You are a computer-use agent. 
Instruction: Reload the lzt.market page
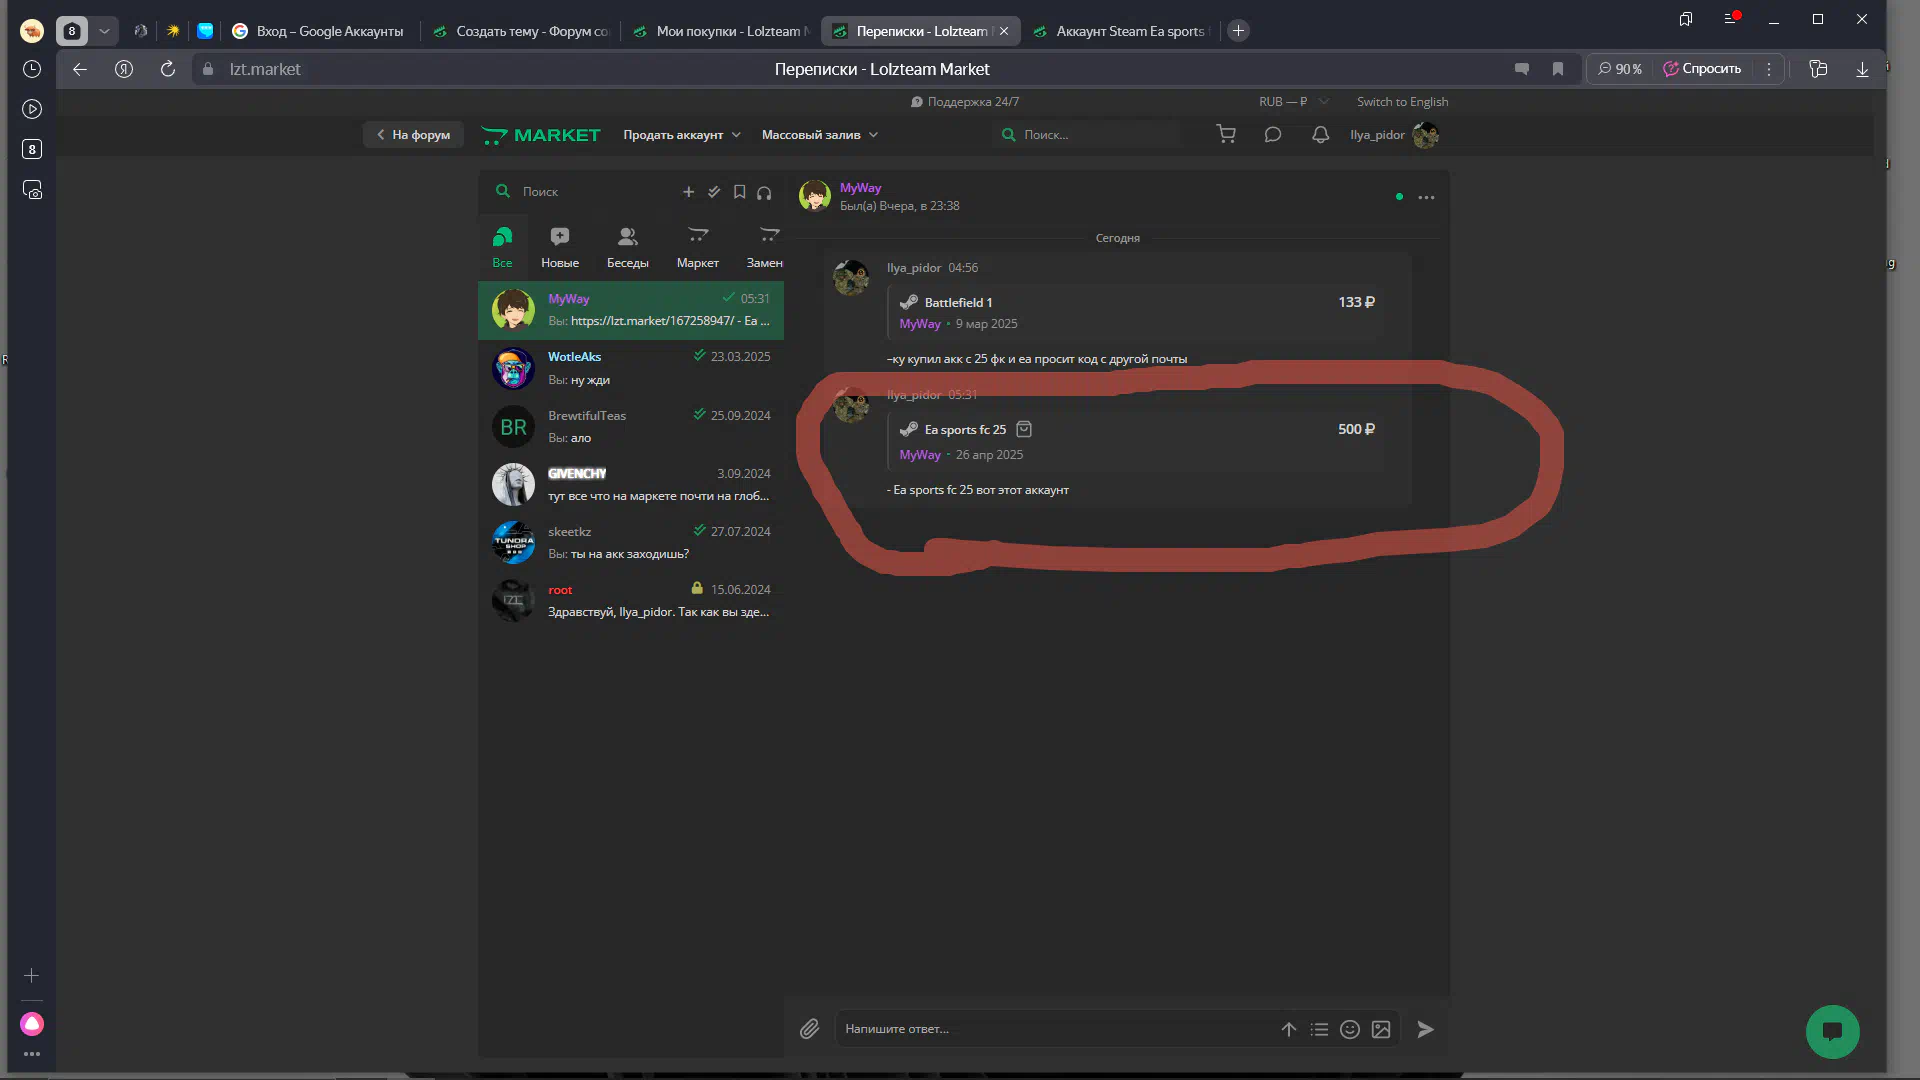168,69
